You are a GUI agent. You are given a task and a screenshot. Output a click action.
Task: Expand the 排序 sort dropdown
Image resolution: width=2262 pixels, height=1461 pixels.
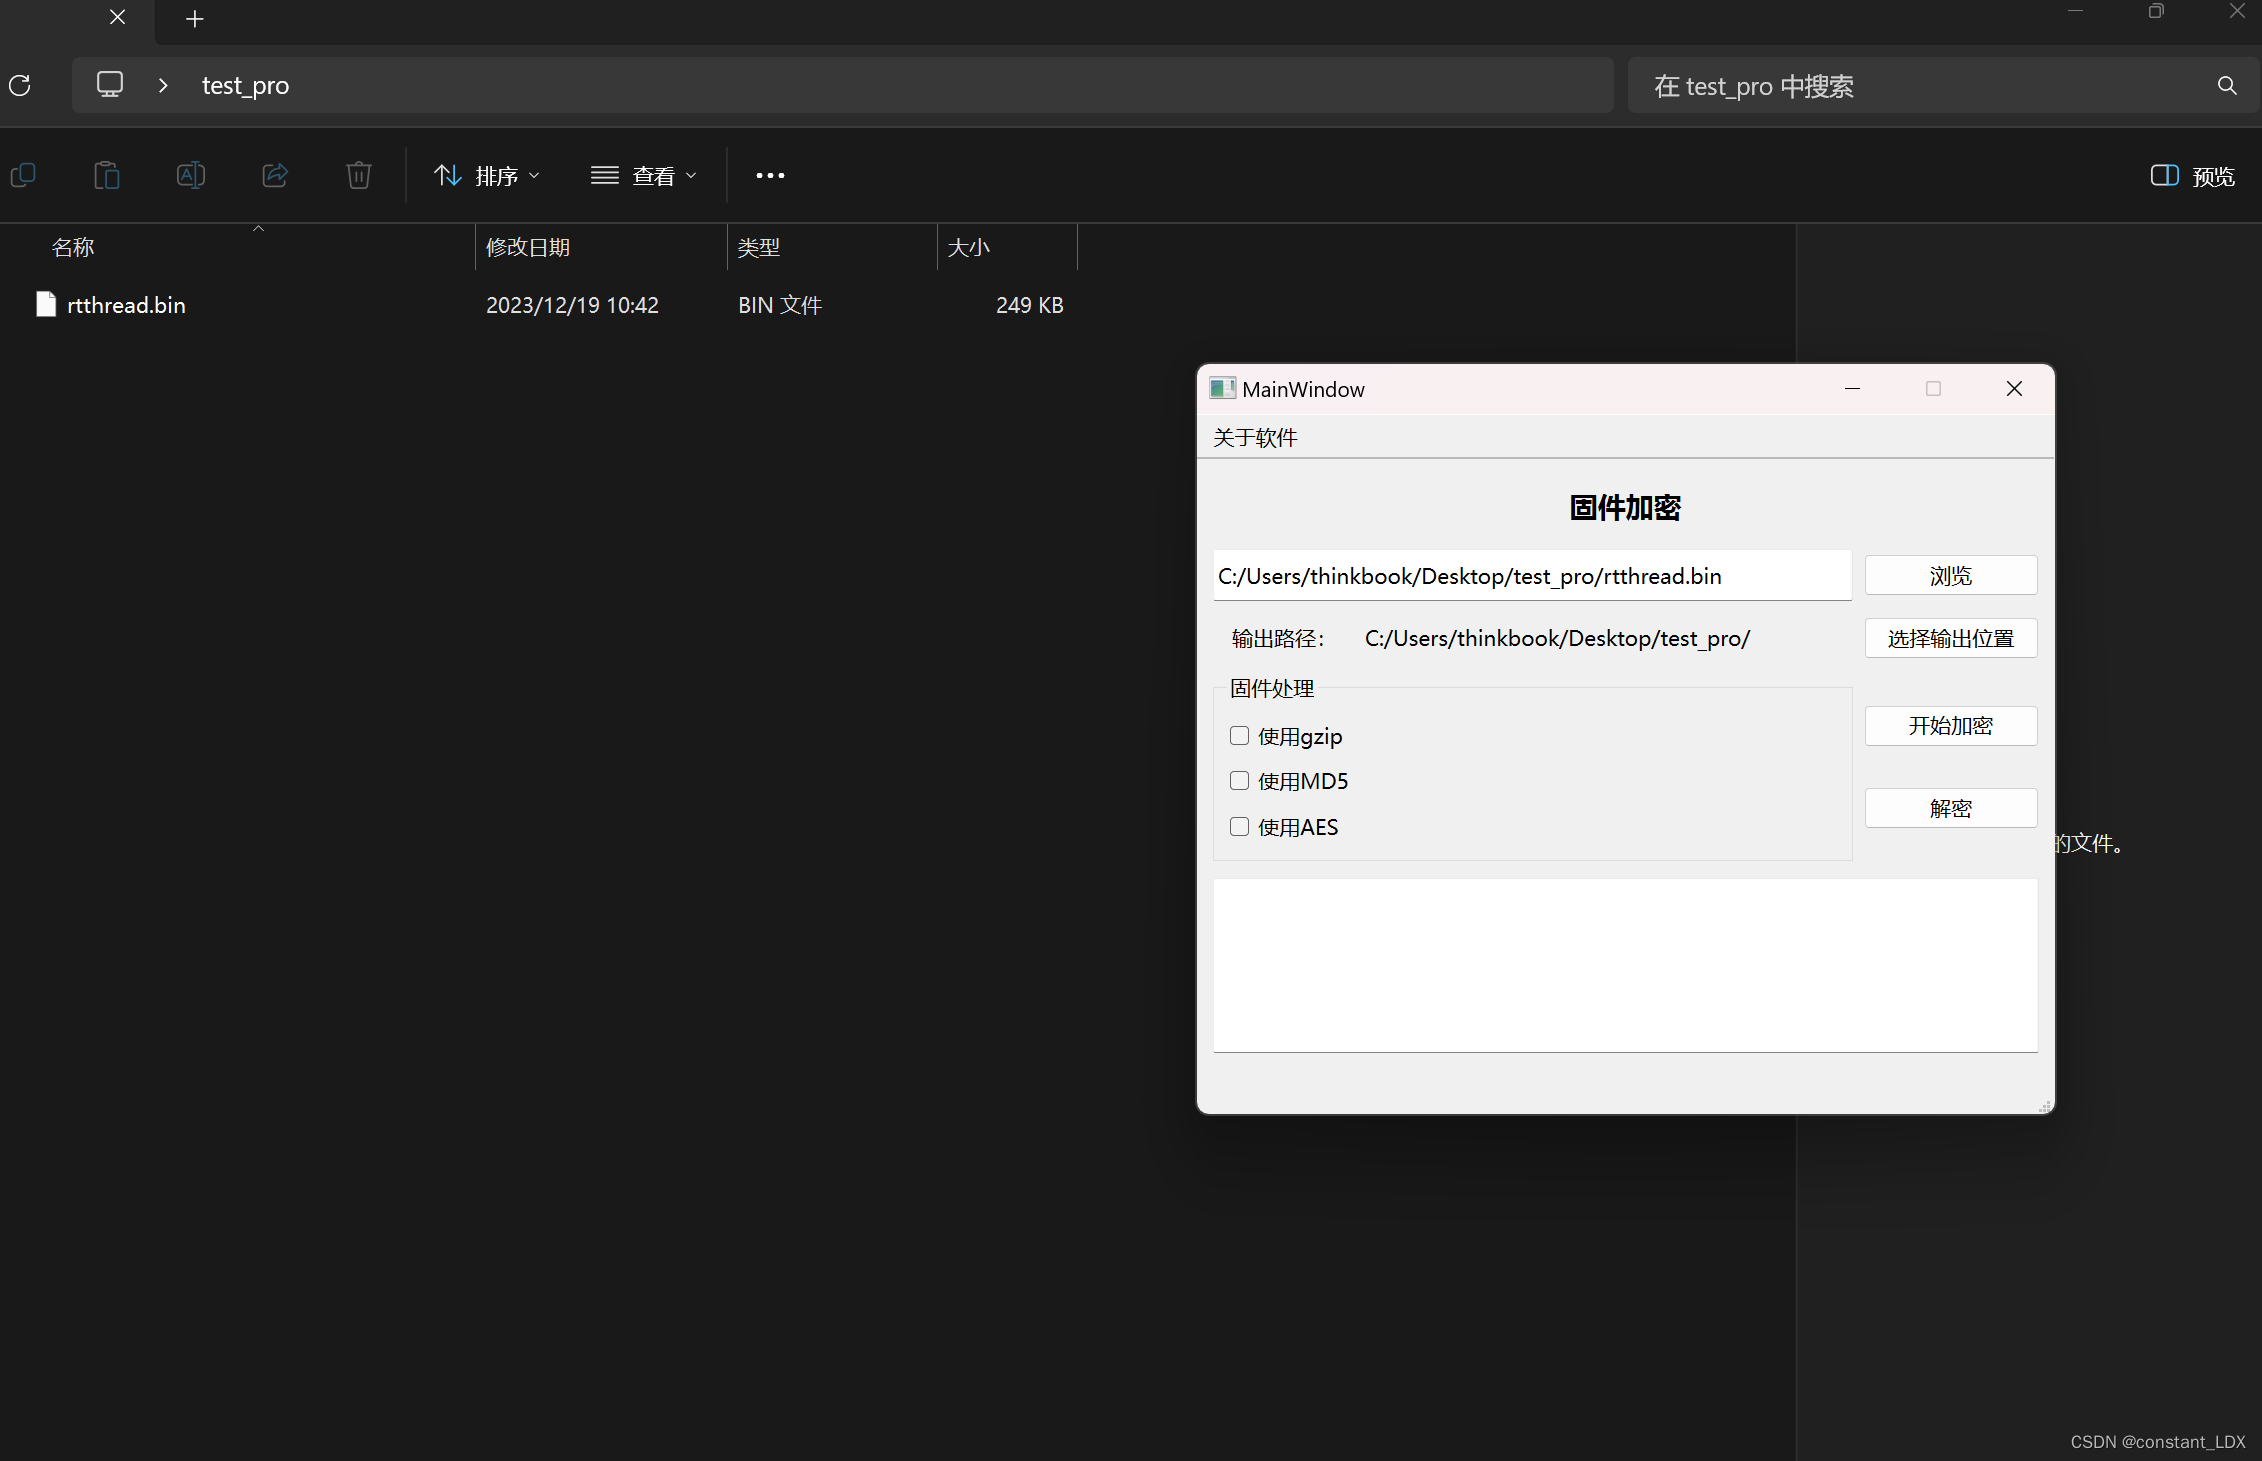[488, 176]
